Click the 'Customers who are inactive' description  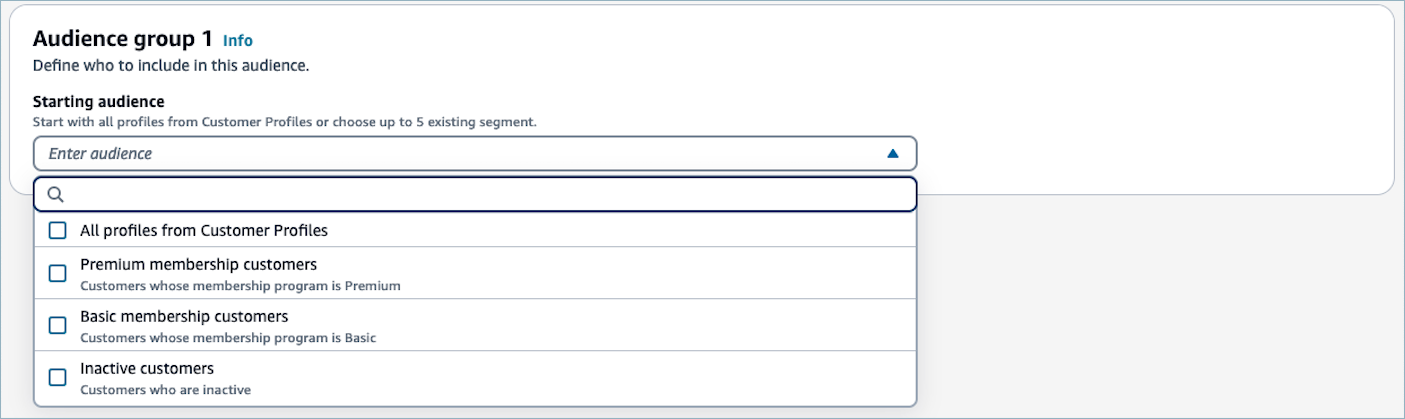pyautogui.click(x=165, y=390)
